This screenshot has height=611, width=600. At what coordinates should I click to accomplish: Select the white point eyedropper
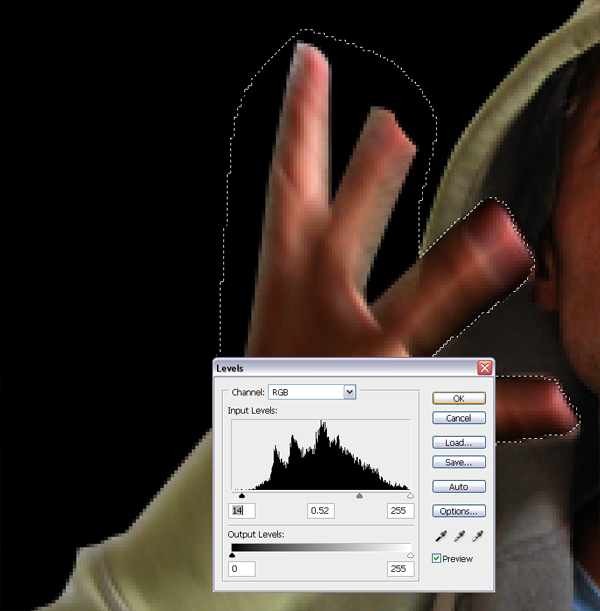(x=478, y=537)
